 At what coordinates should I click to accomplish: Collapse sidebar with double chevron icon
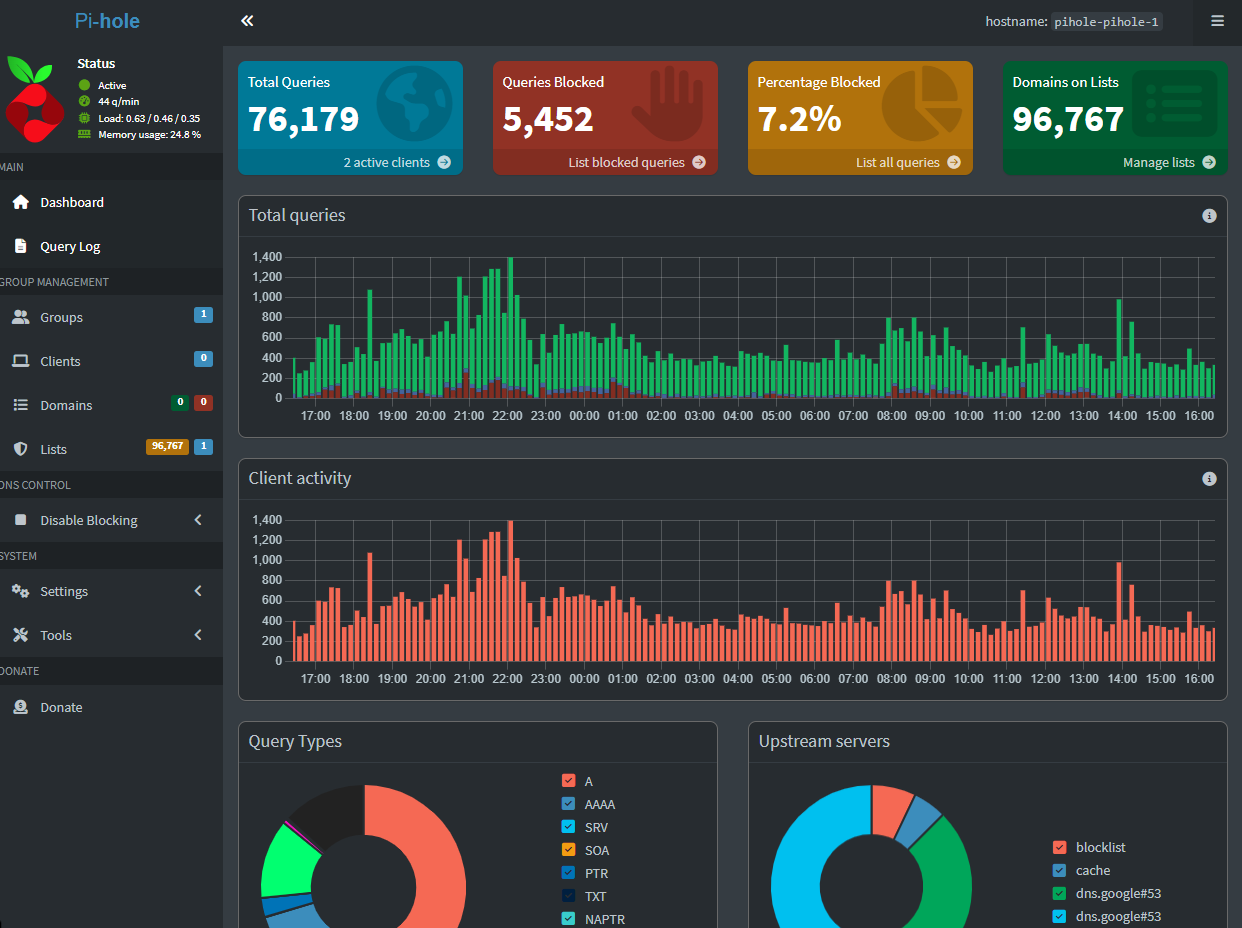[247, 21]
